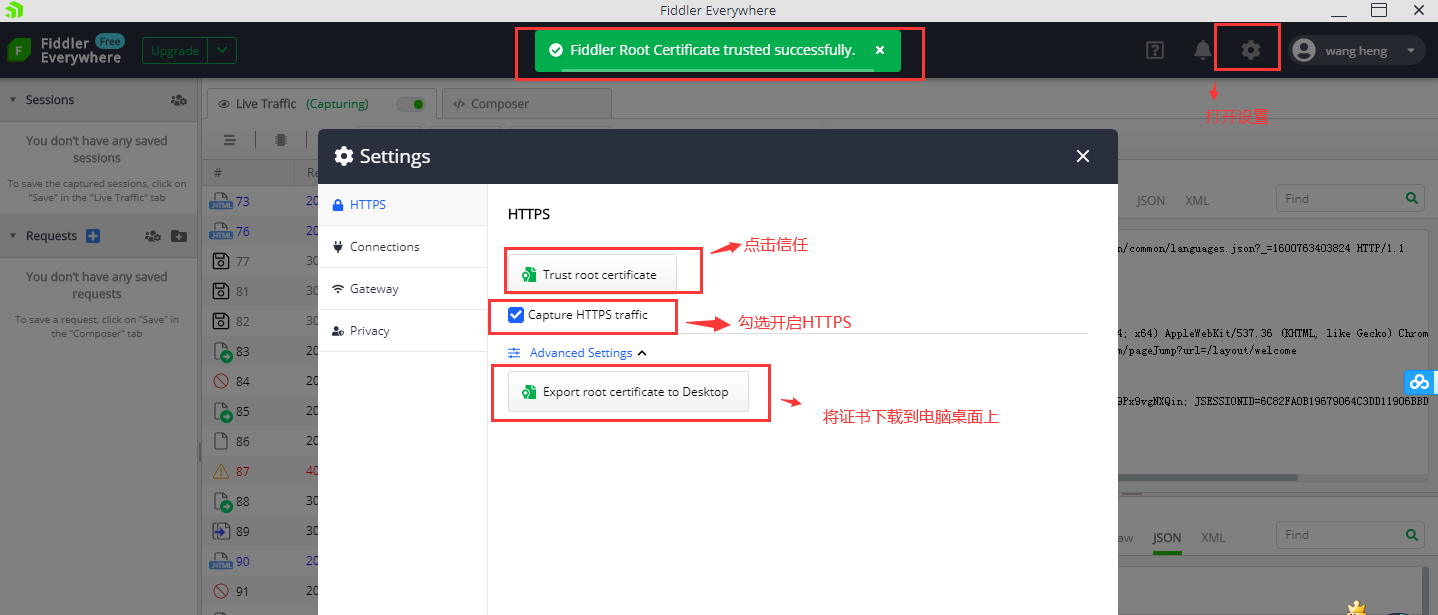1438x615 pixels.
Task: Click the request search magnifier icon
Action: 1412,198
